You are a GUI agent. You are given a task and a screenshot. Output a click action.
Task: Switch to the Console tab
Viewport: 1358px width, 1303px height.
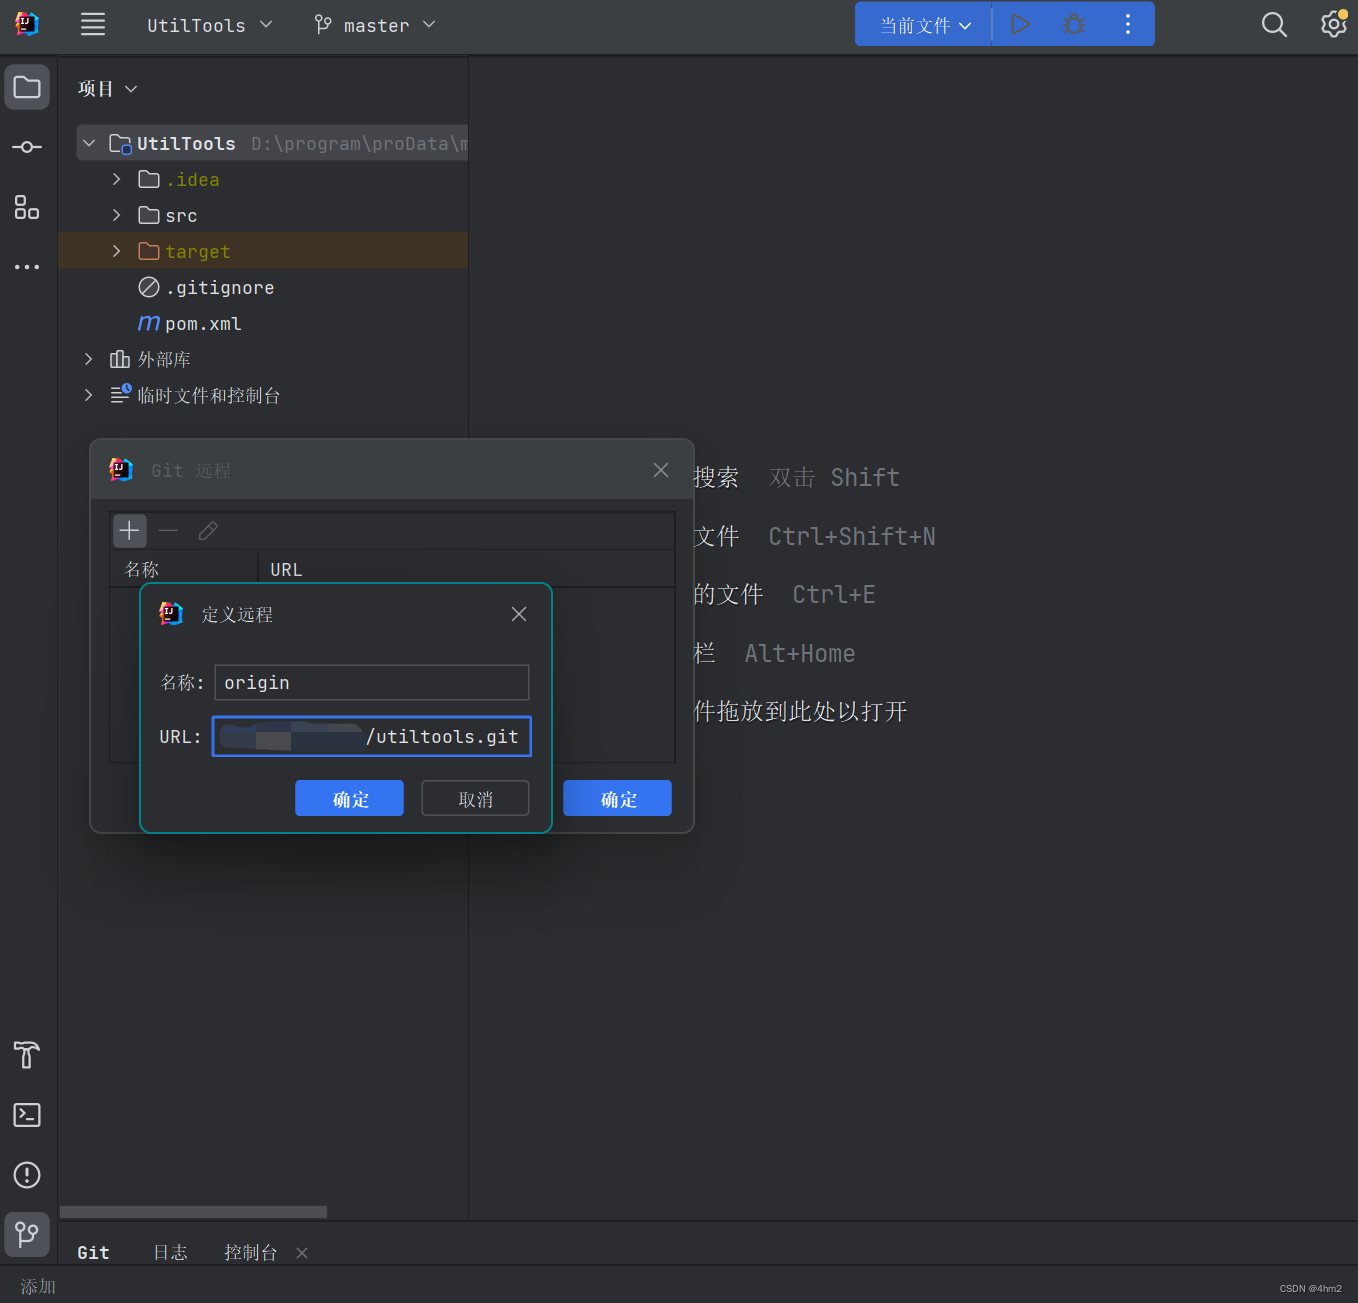(x=250, y=1253)
